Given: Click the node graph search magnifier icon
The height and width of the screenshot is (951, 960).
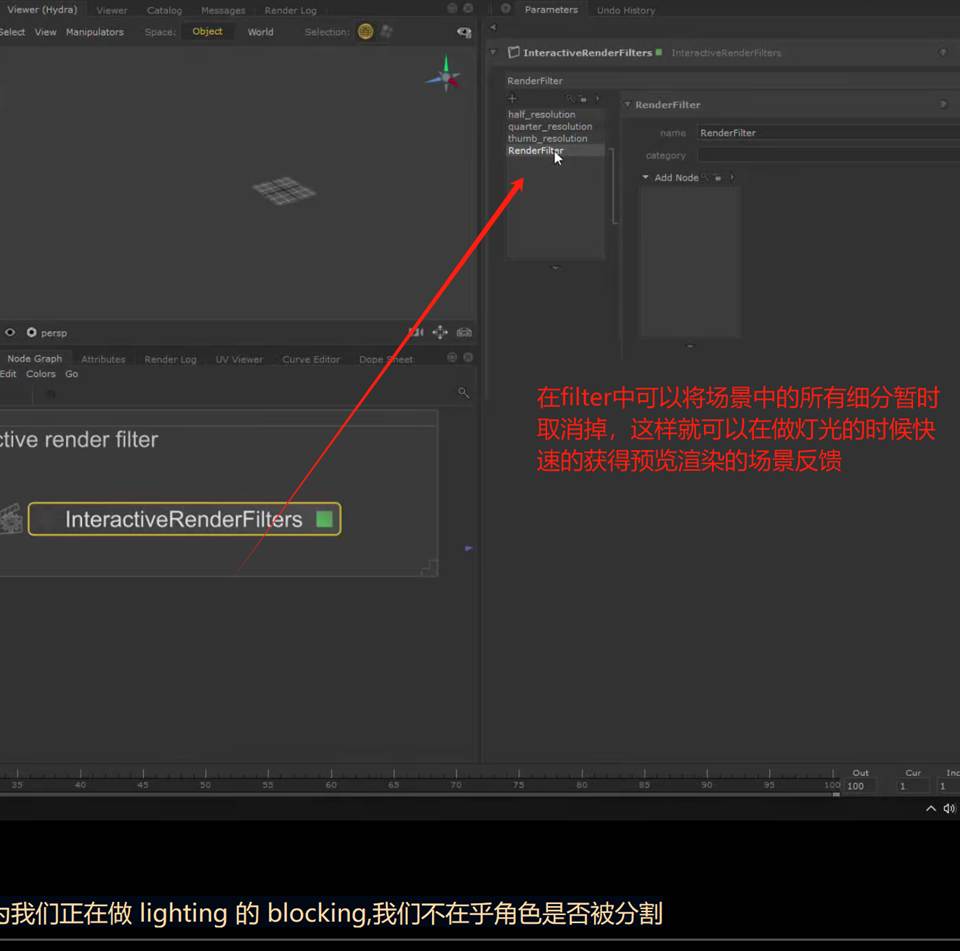Looking at the screenshot, I should [x=463, y=393].
